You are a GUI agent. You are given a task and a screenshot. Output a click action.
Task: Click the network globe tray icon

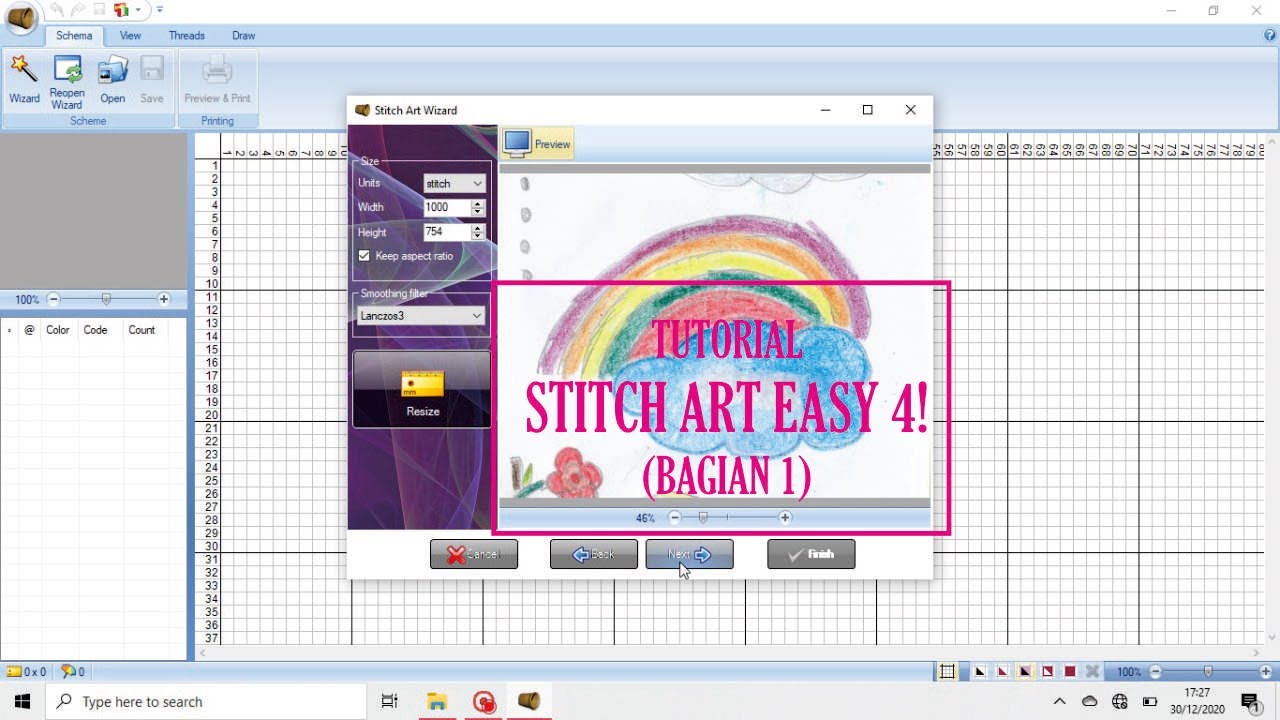1120,702
